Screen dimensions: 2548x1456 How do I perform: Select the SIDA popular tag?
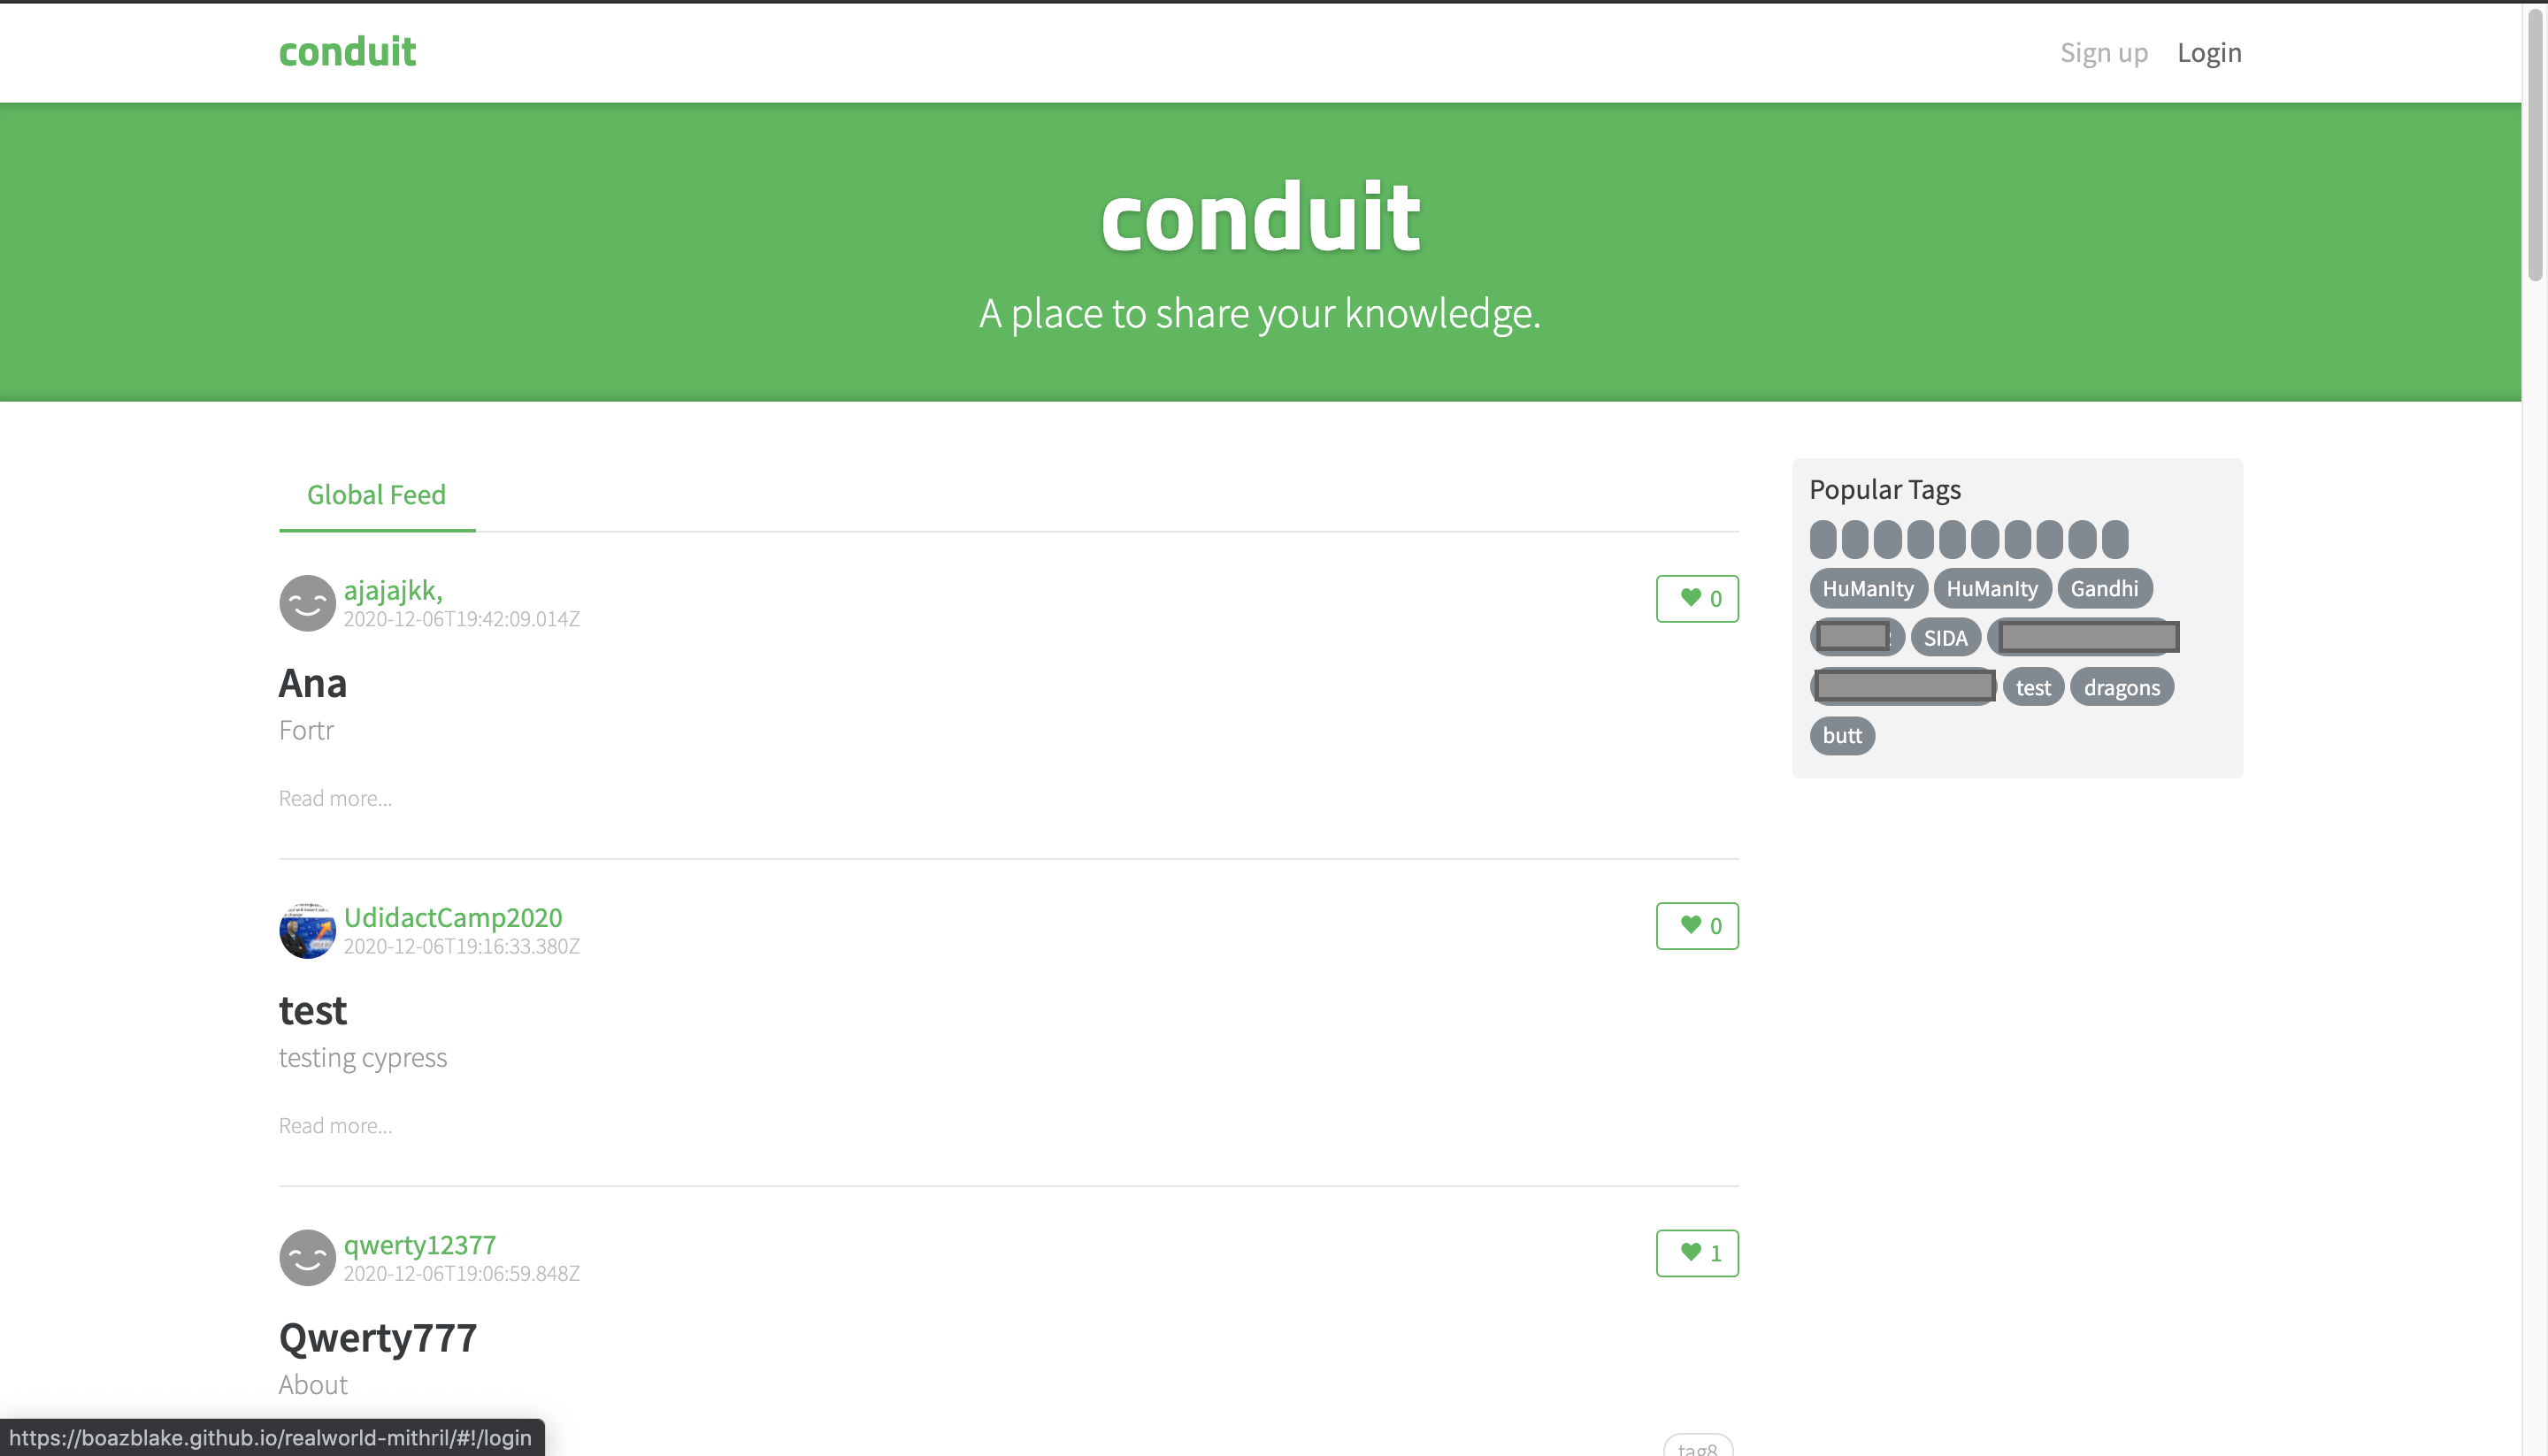pos(1945,638)
